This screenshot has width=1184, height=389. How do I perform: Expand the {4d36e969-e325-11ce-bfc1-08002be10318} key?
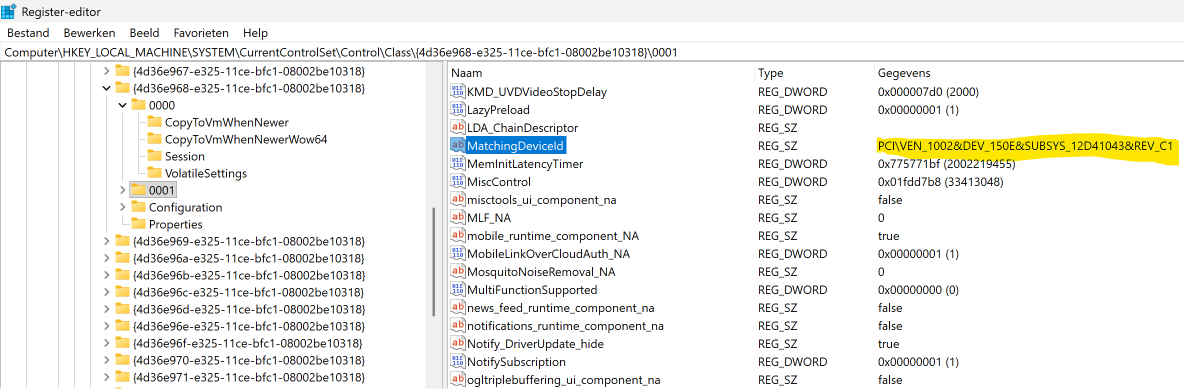(x=106, y=241)
